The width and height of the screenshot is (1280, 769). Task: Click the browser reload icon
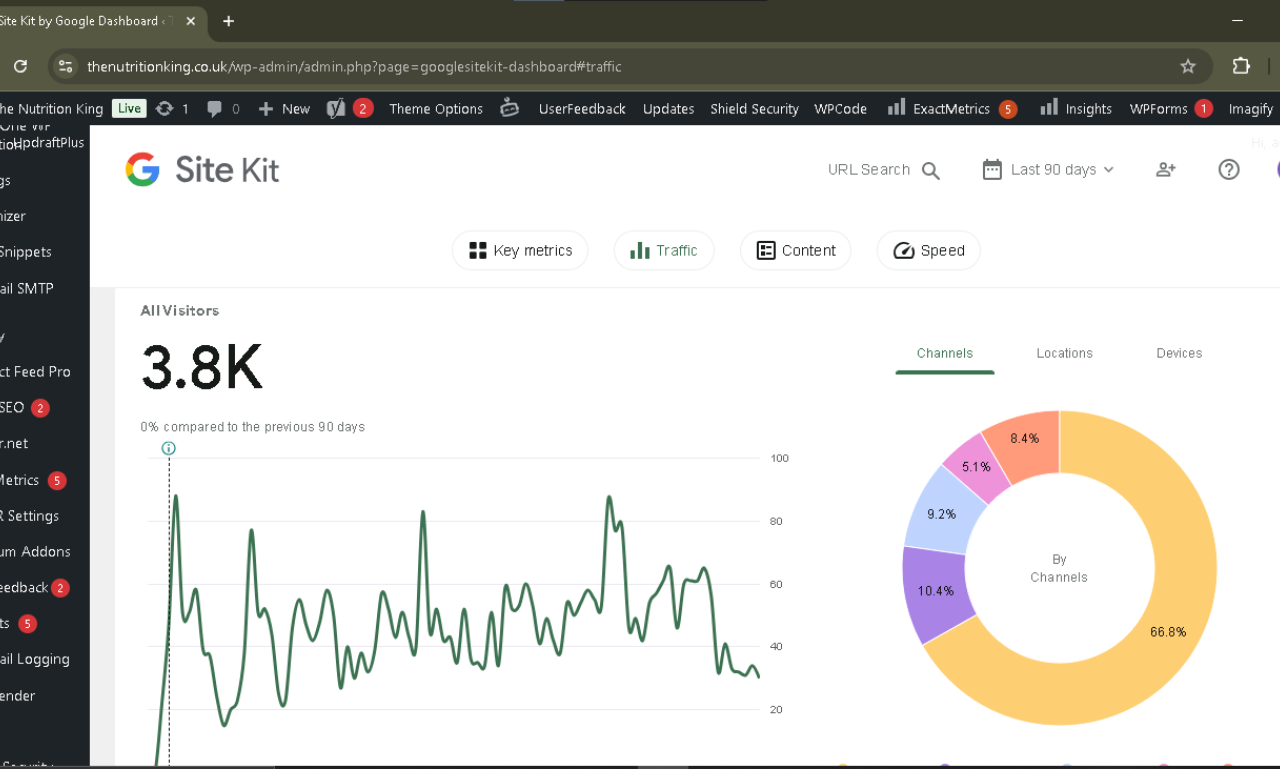[x=20, y=67]
